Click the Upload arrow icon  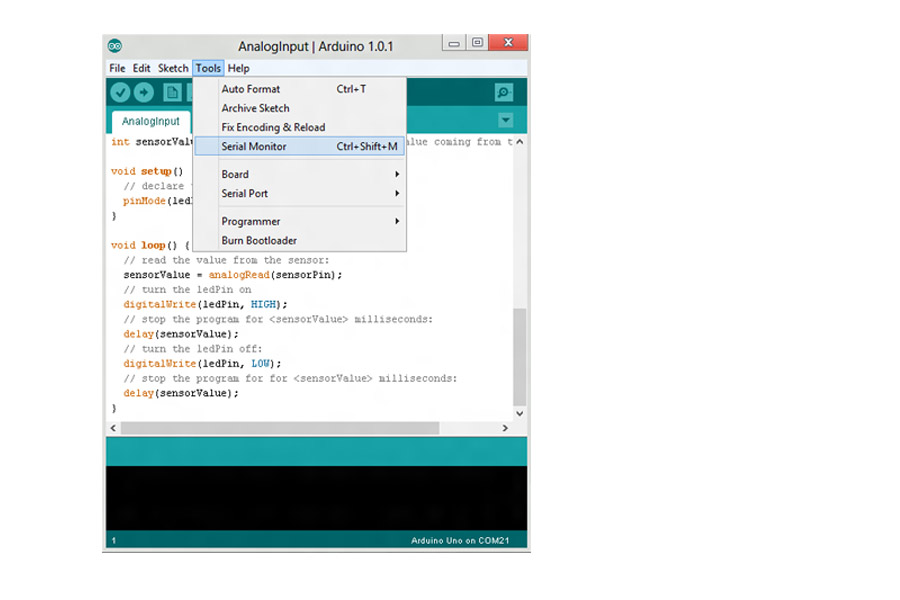point(144,93)
